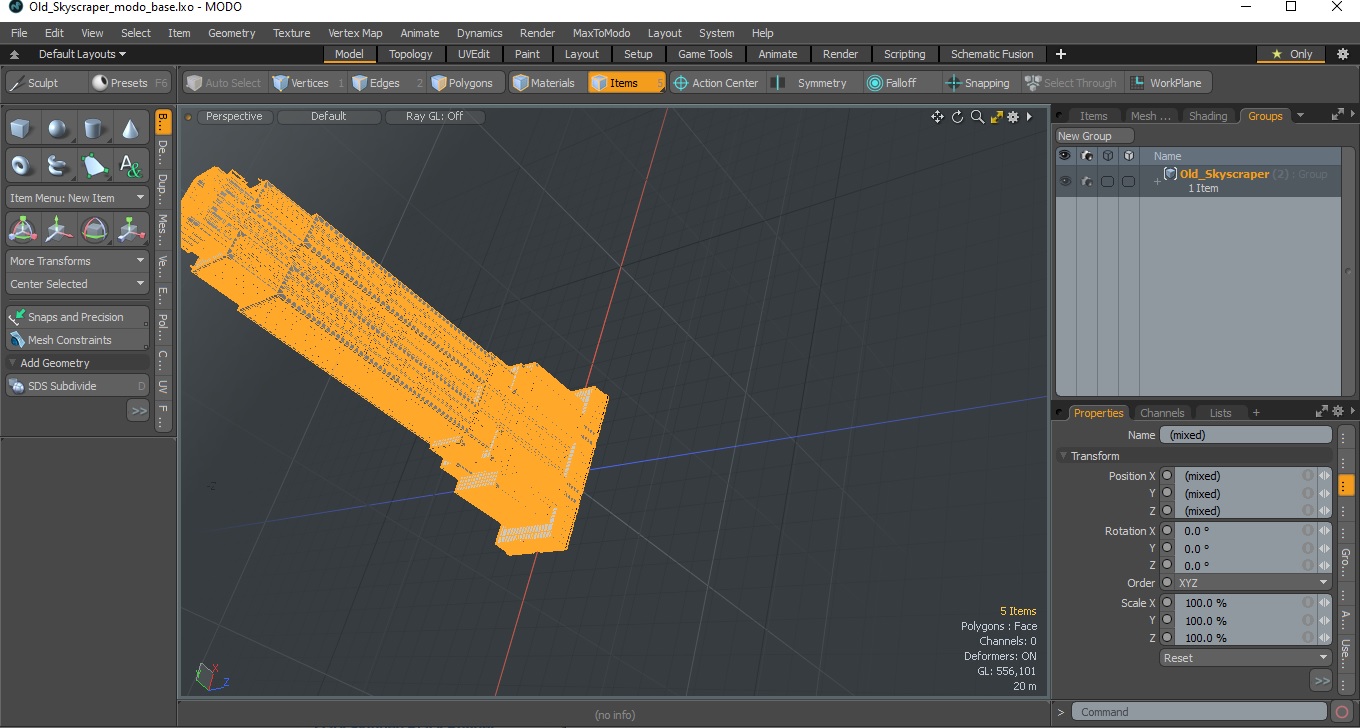Open the Reset dropdown
Screen dimensions: 1360x728
[x=1246, y=658]
